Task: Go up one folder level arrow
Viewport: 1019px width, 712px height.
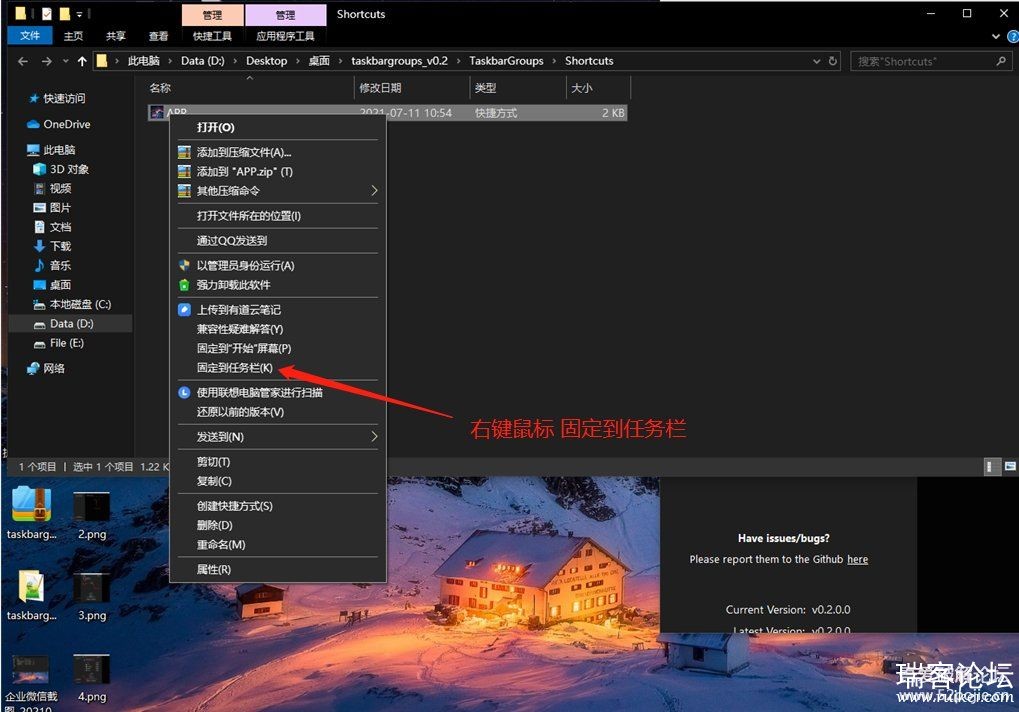Action: (82, 61)
